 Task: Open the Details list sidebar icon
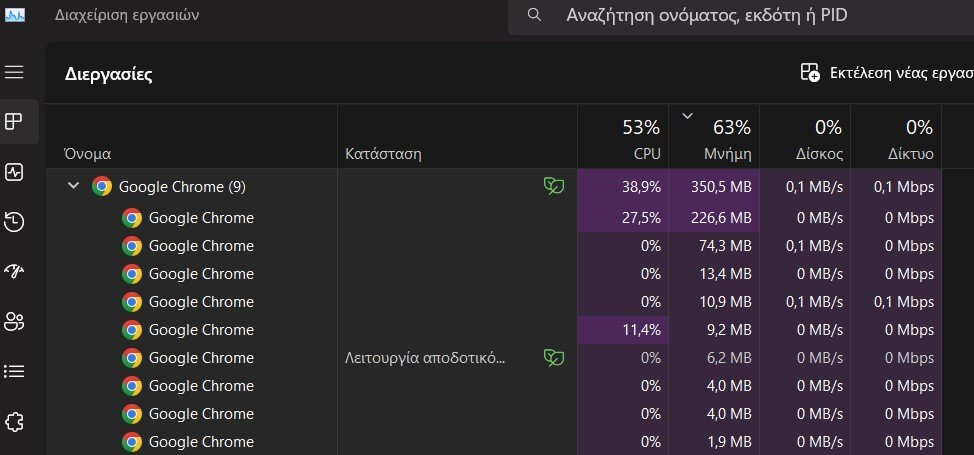coord(14,372)
